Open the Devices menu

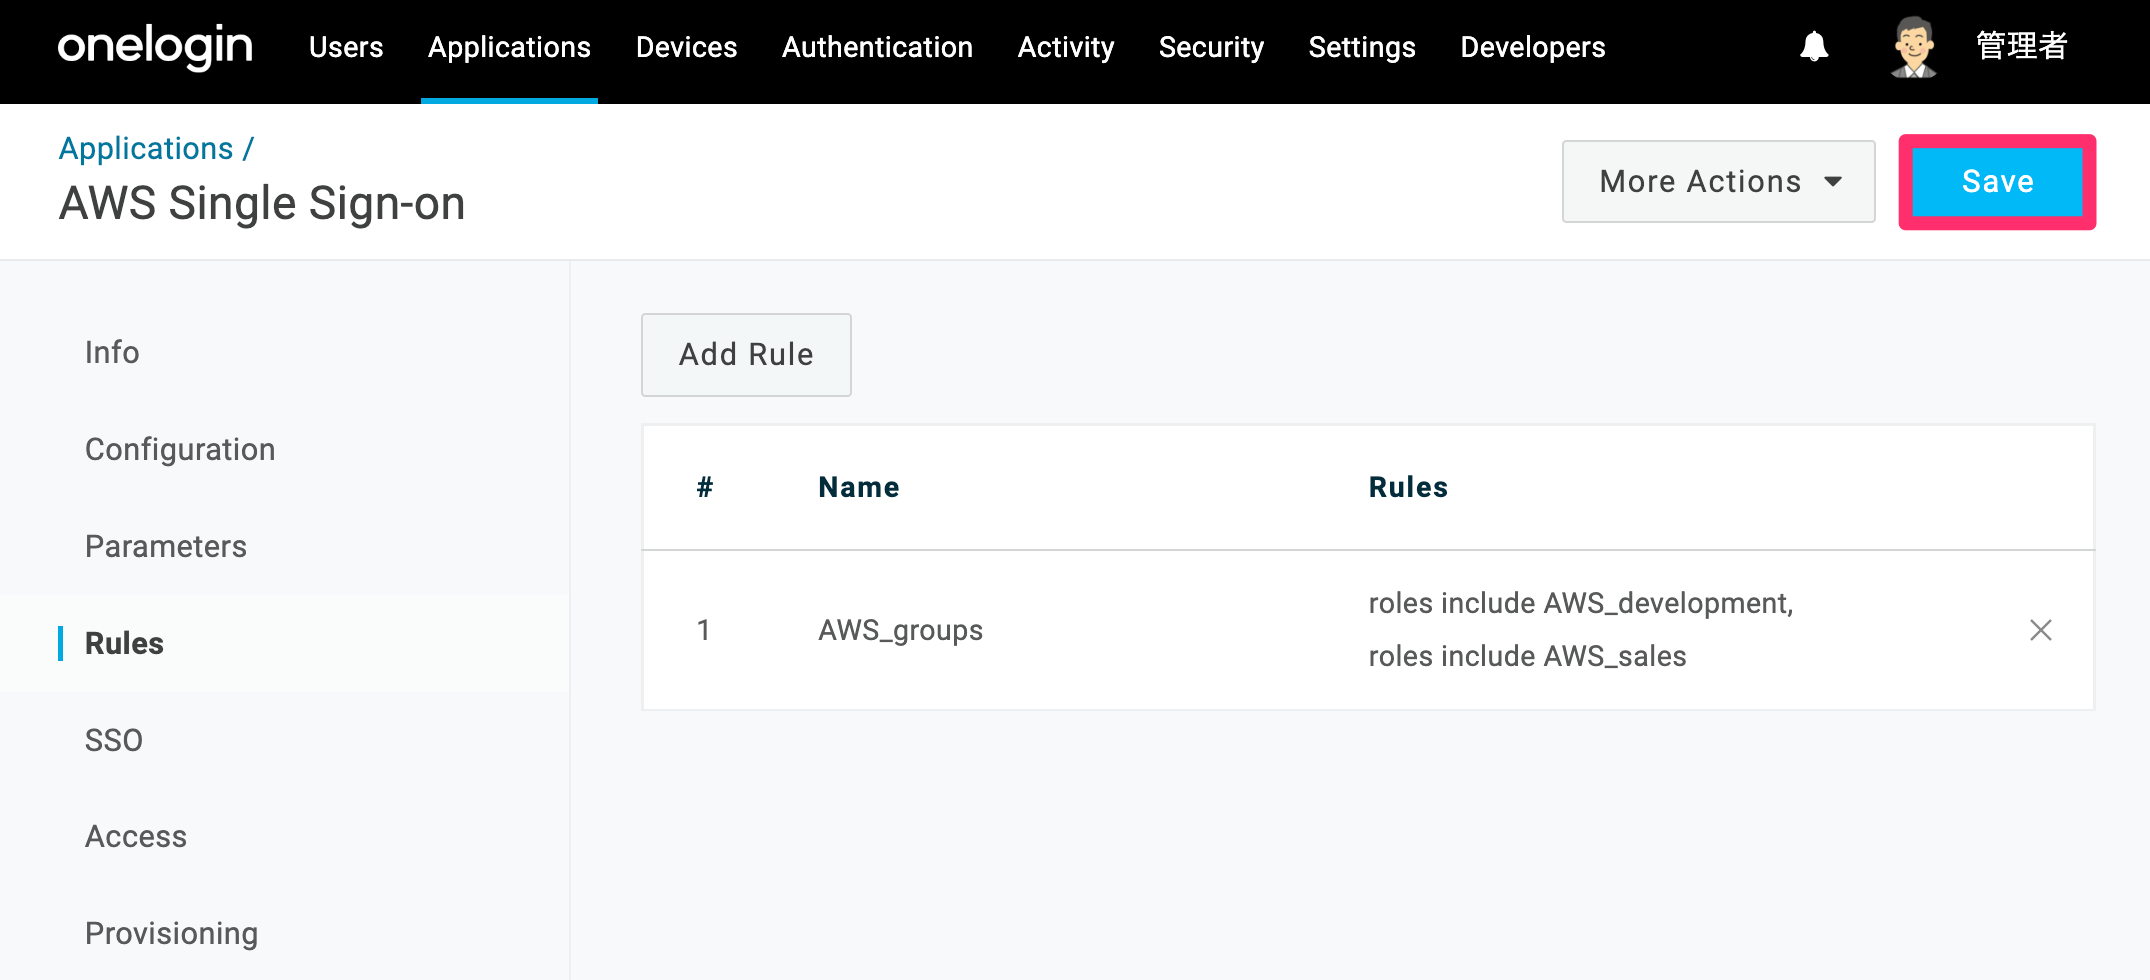pyautogui.click(x=686, y=47)
